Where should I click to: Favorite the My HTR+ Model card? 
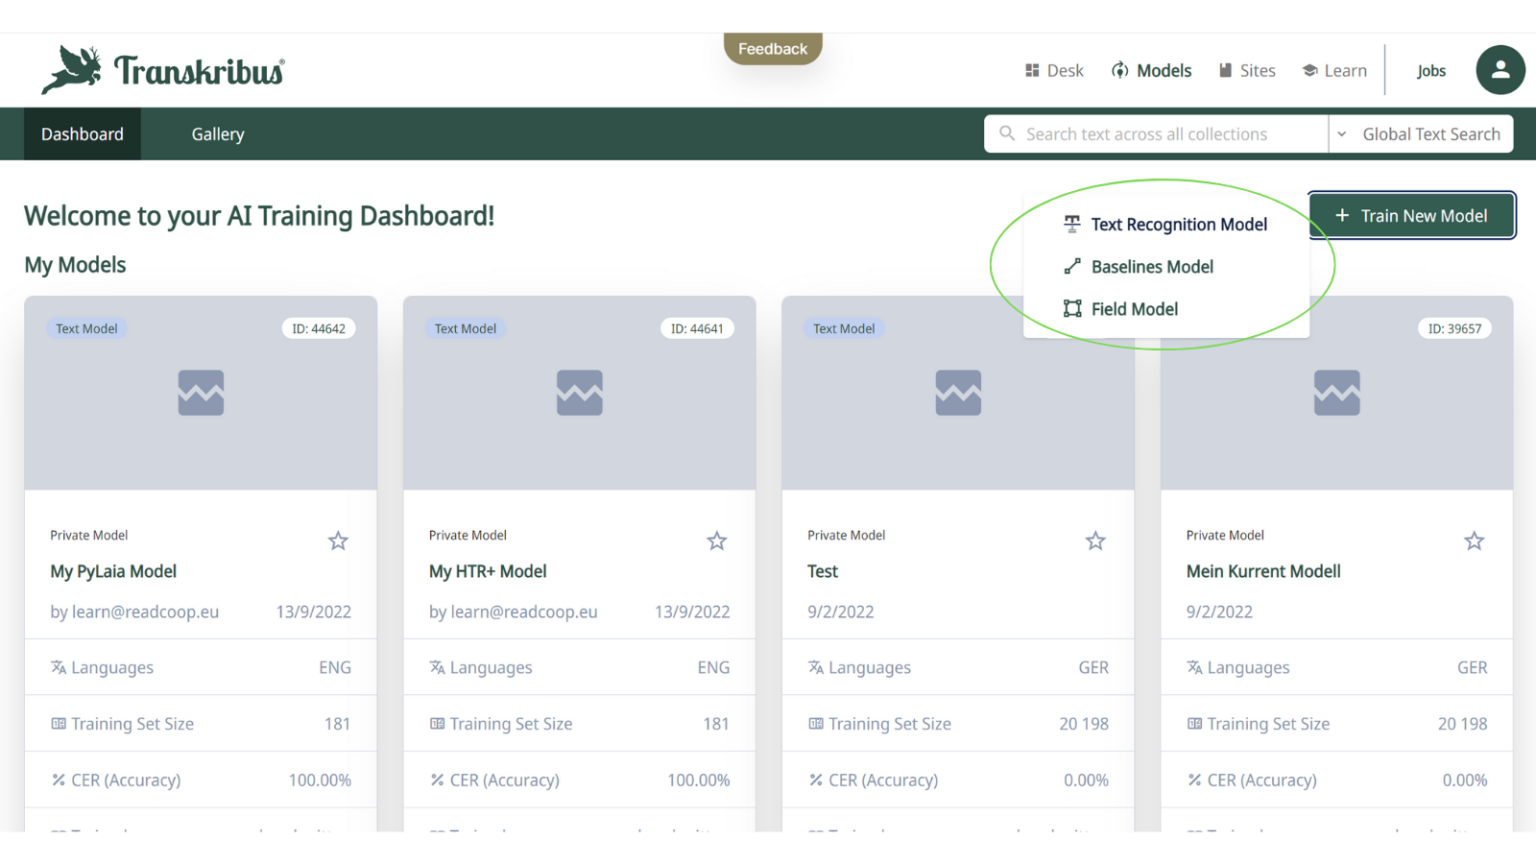716,540
